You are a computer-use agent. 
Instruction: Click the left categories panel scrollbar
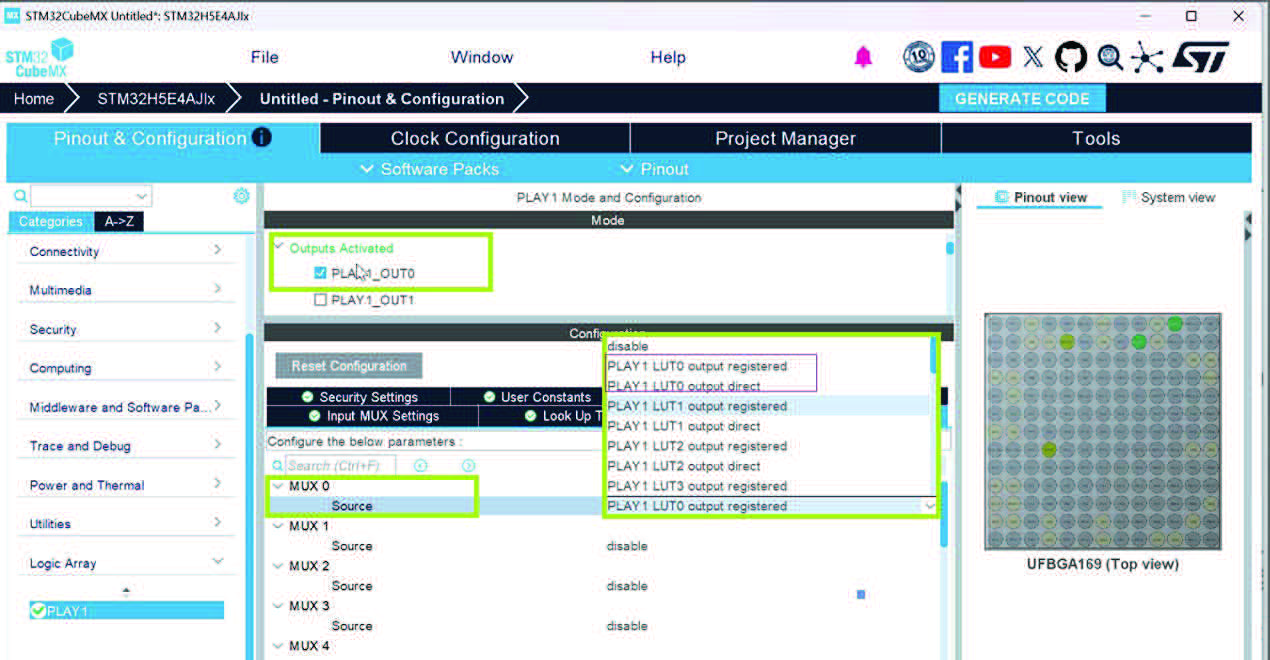(x=249, y=495)
